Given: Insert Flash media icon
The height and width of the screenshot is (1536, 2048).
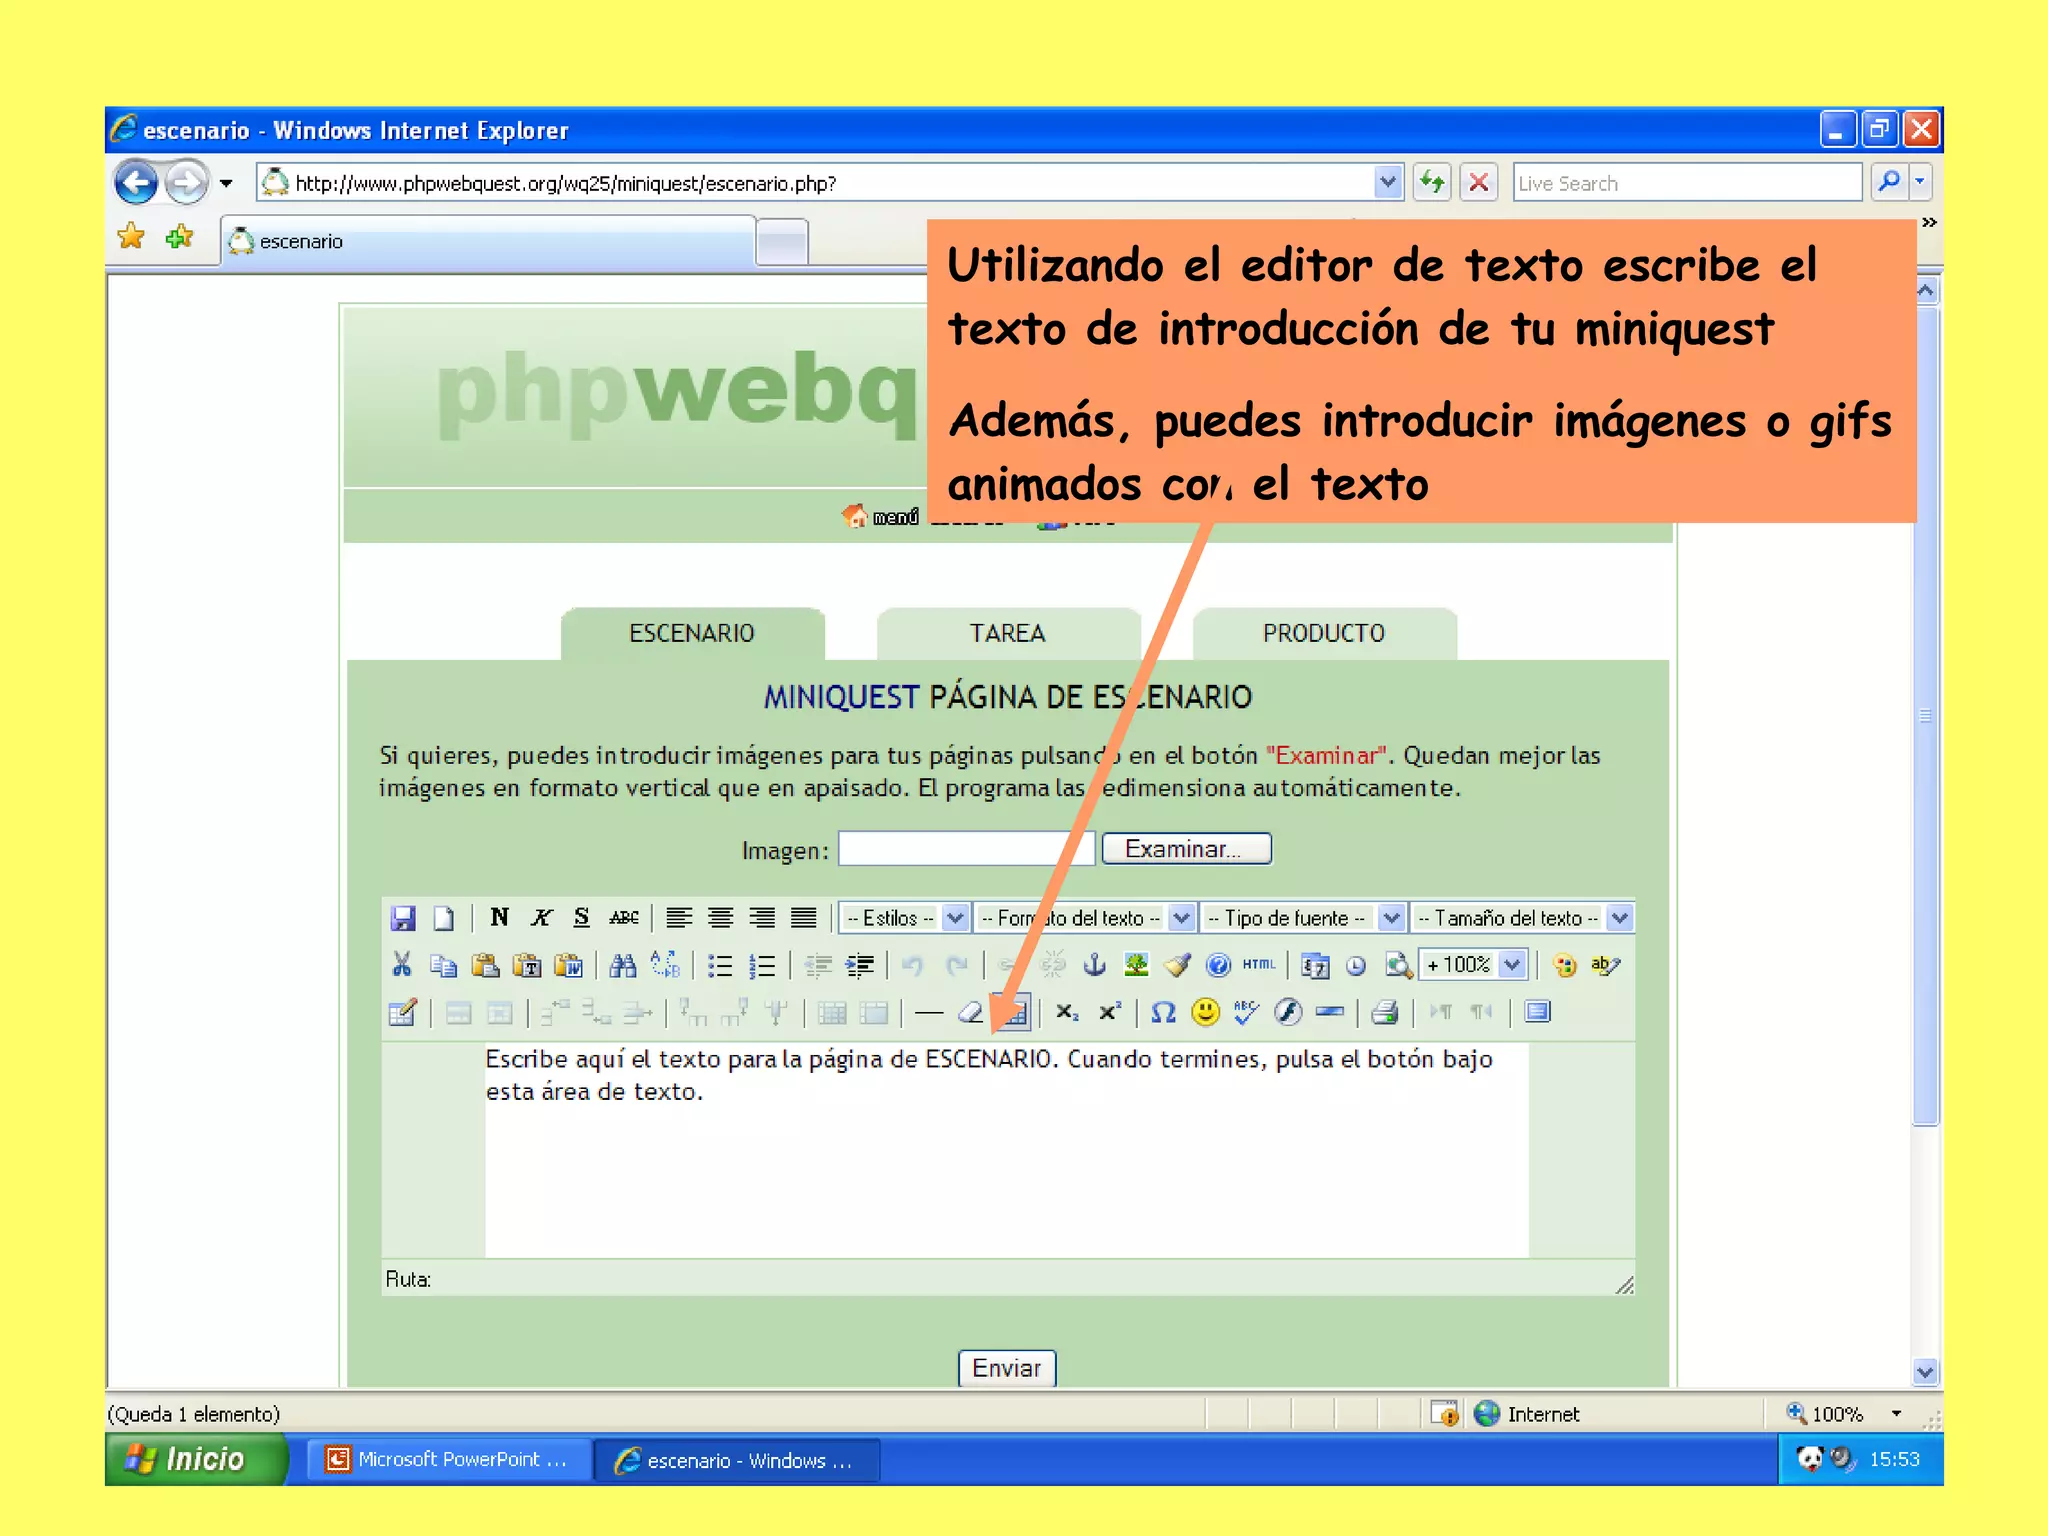Looking at the screenshot, I should pos(1288,1013).
